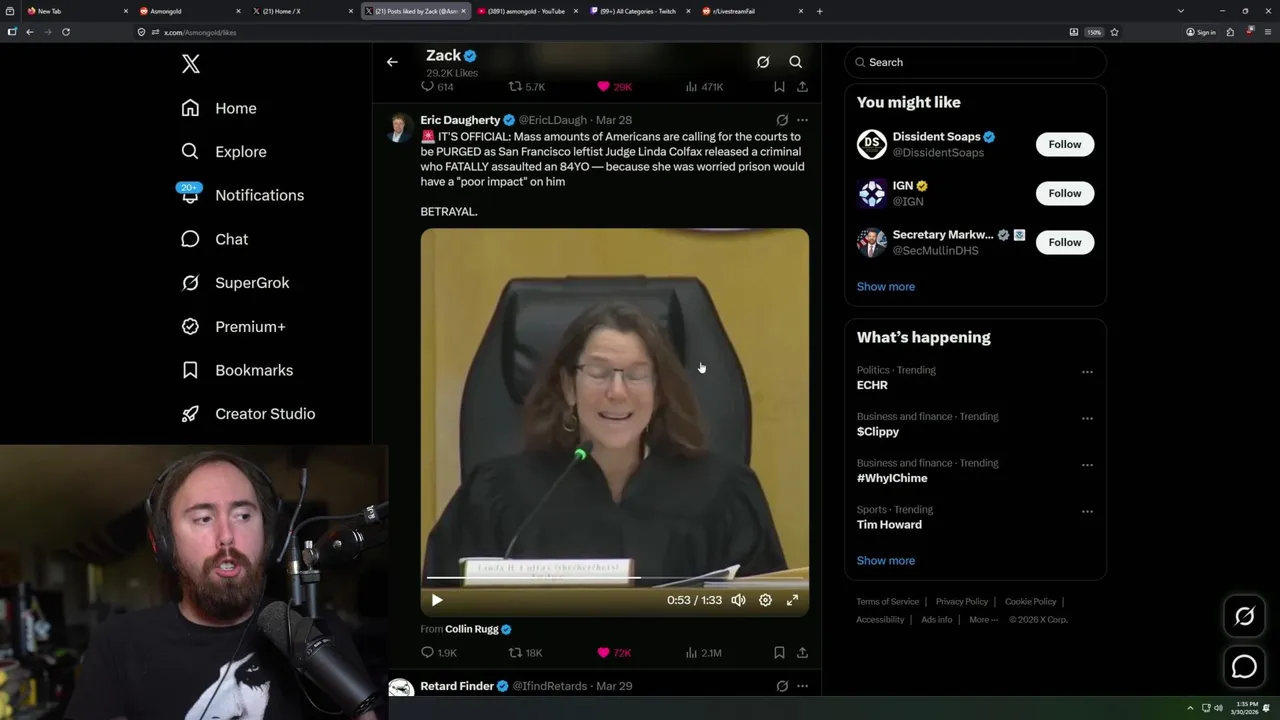Open Privacy Policy link
This screenshot has height=720, width=1280.
[962, 602]
